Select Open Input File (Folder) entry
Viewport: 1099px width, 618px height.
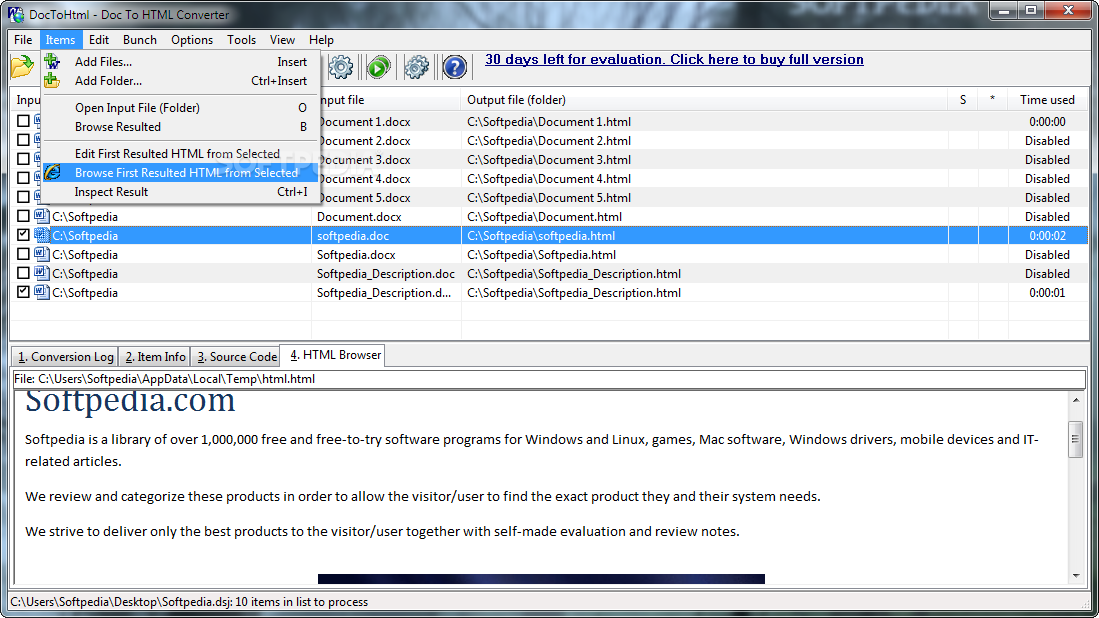pos(180,107)
